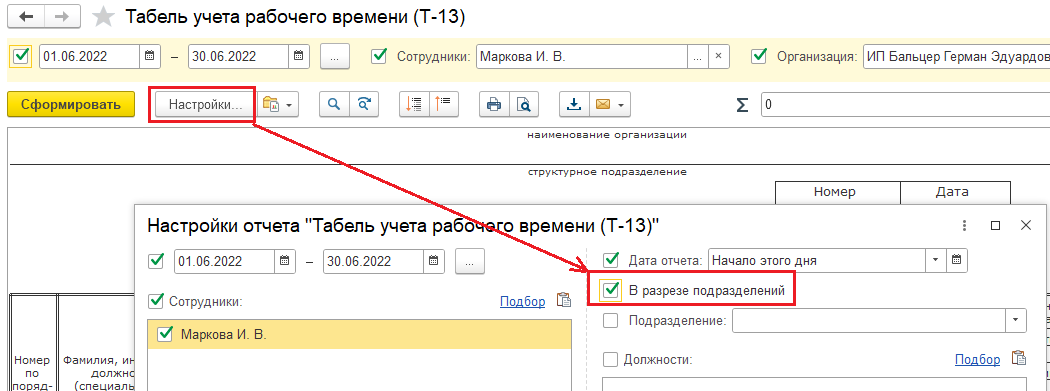The height and width of the screenshot is (391, 1050).
Task: Toggle the Подразделение checkbox
Action: tap(611, 321)
